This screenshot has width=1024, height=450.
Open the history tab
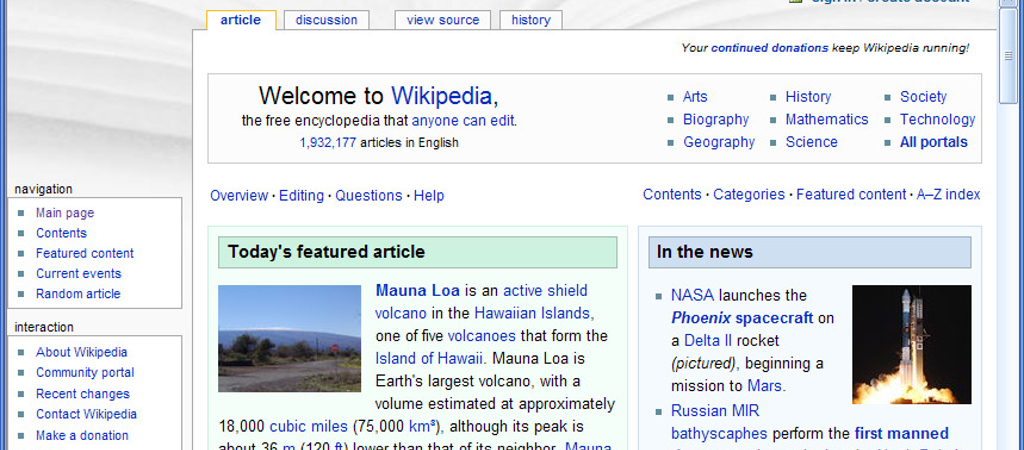coord(531,20)
